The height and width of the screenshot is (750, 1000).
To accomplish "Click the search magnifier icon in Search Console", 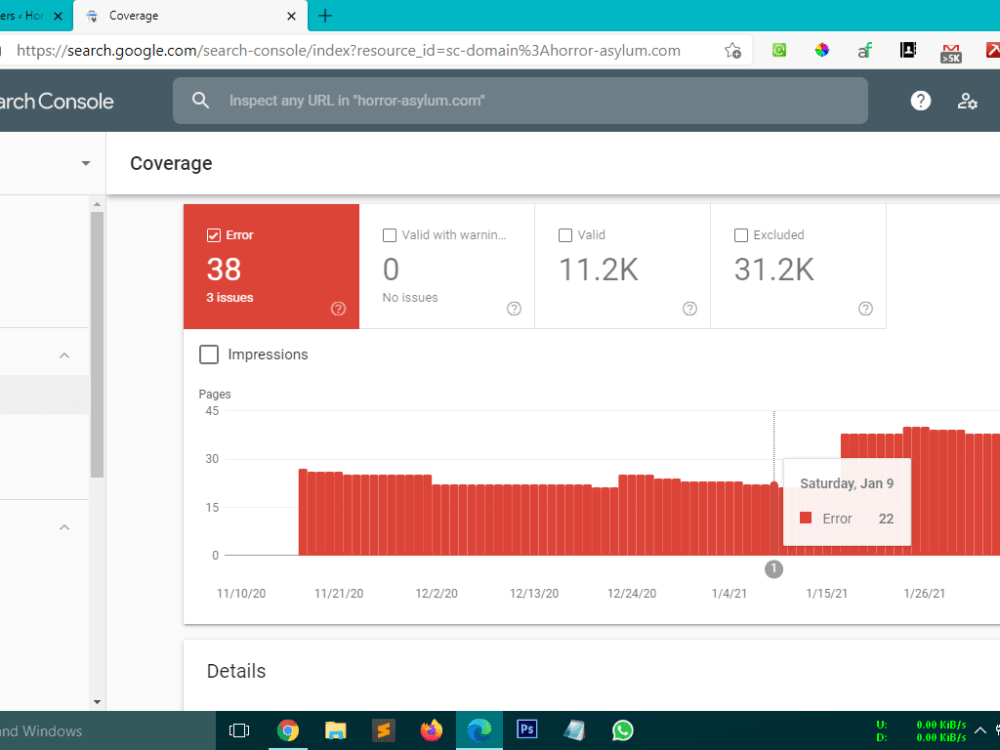I will point(200,100).
